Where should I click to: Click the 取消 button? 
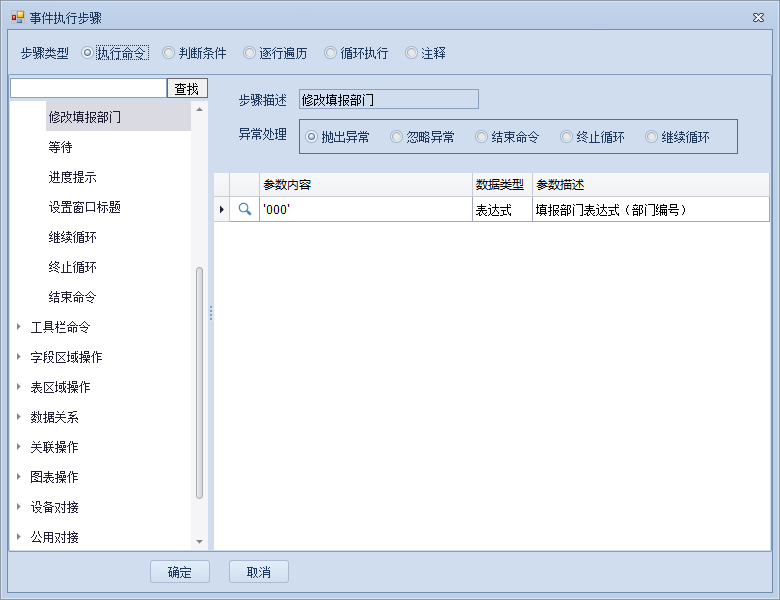[258, 572]
